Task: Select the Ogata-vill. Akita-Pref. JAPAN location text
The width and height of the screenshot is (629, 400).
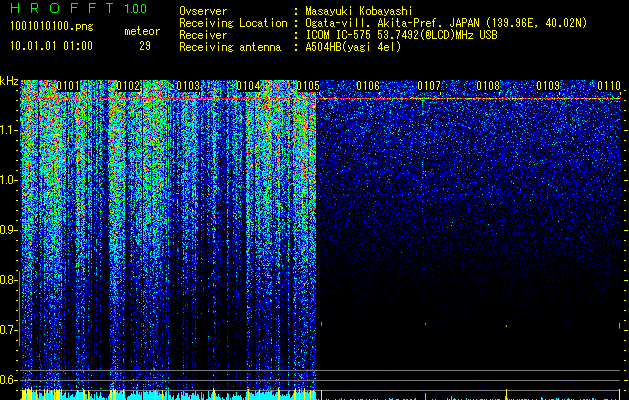Action: pyautogui.click(x=446, y=23)
